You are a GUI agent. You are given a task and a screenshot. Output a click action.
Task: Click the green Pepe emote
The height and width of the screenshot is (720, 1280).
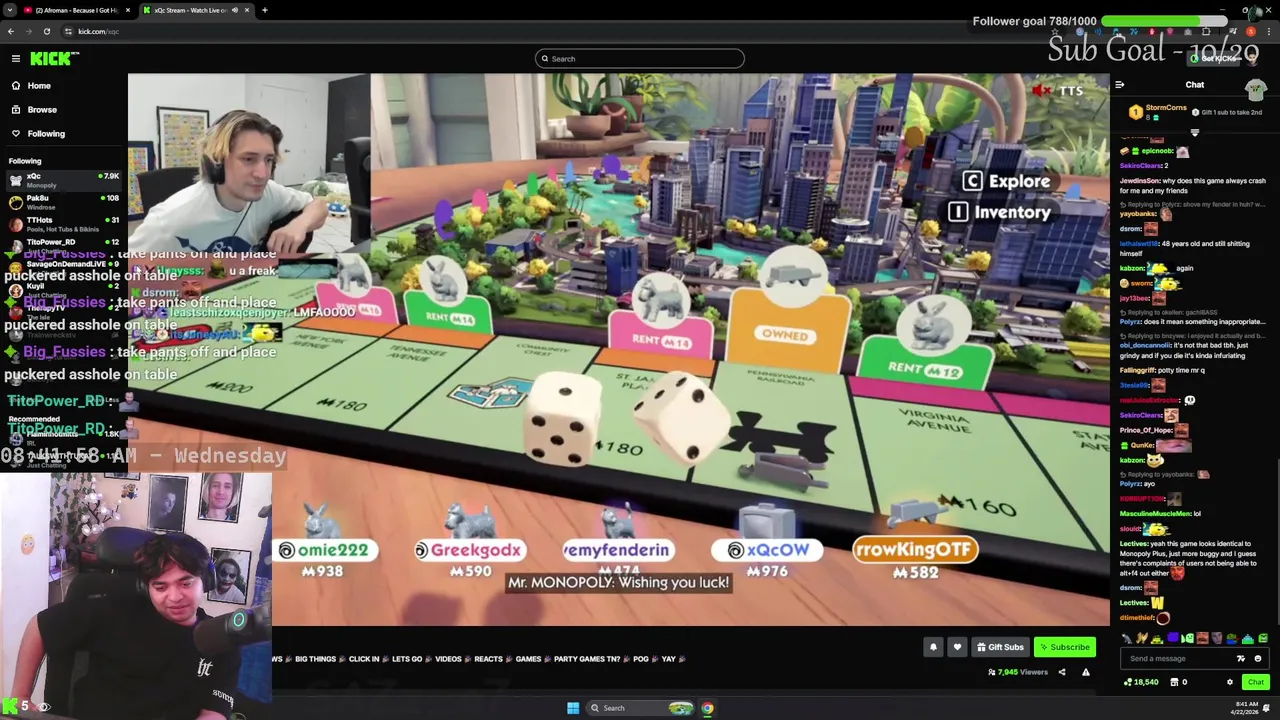tap(1264, 638)
